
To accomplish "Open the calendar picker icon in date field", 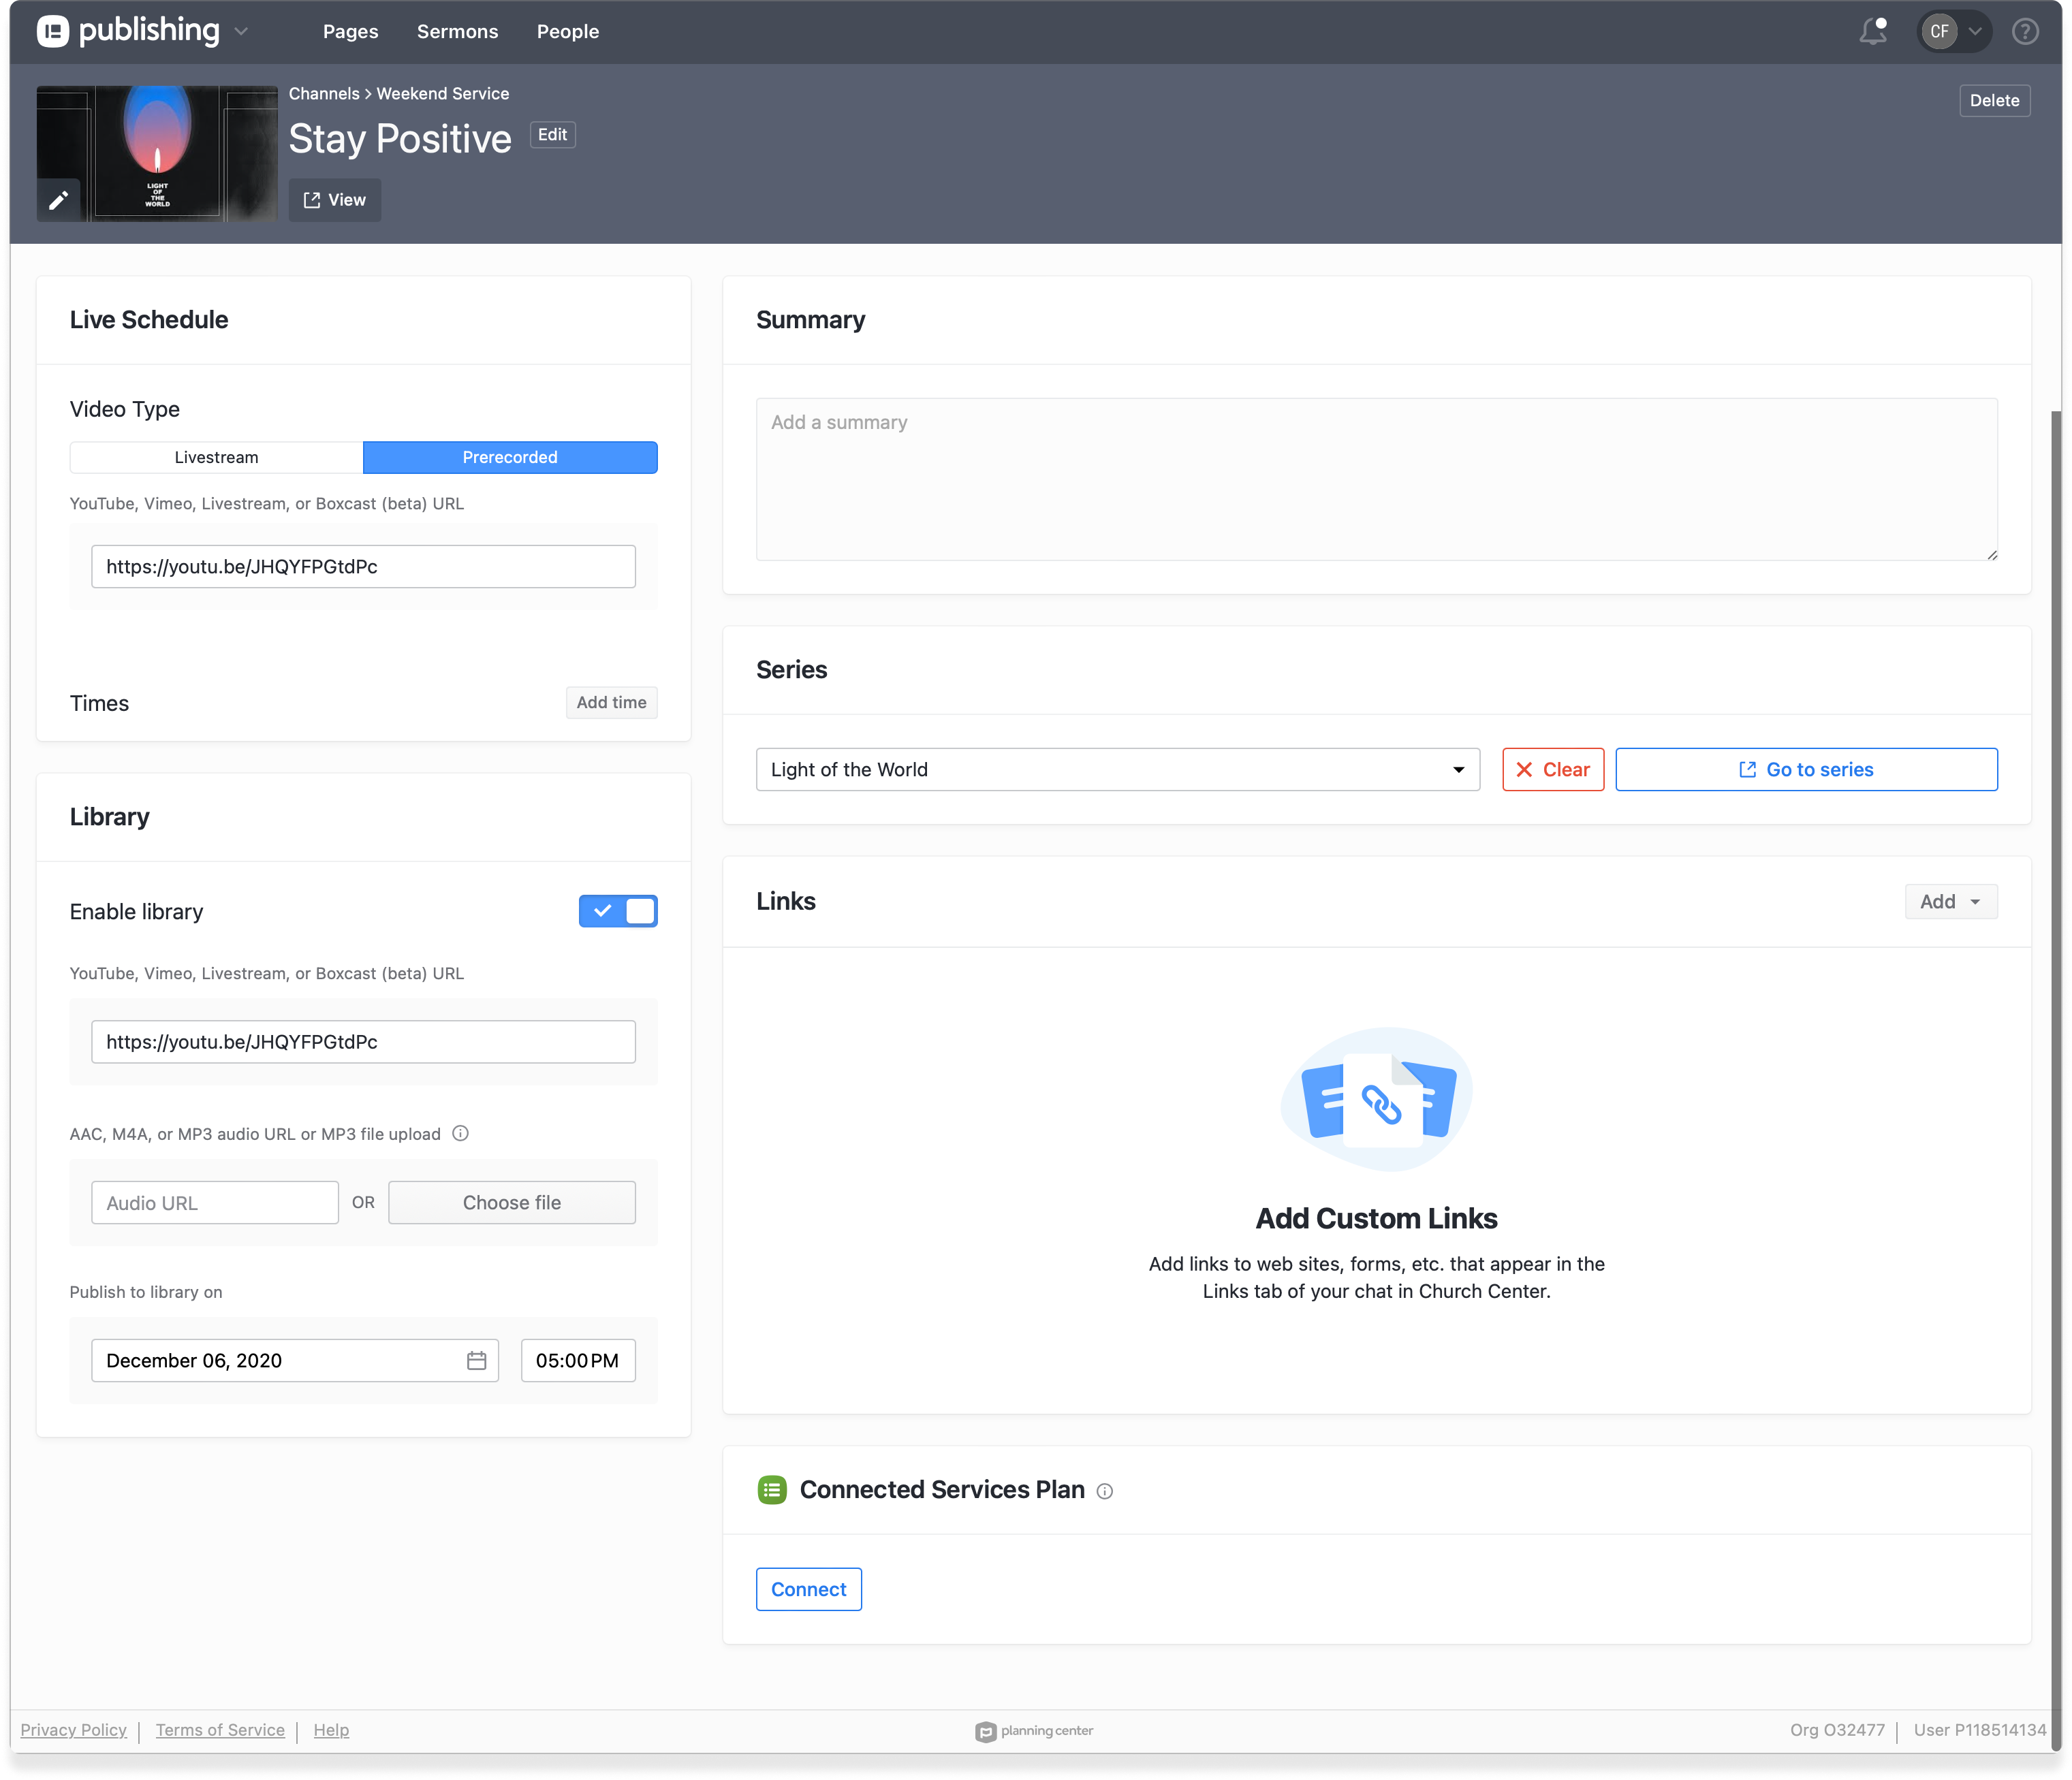I will point(476,1360).
